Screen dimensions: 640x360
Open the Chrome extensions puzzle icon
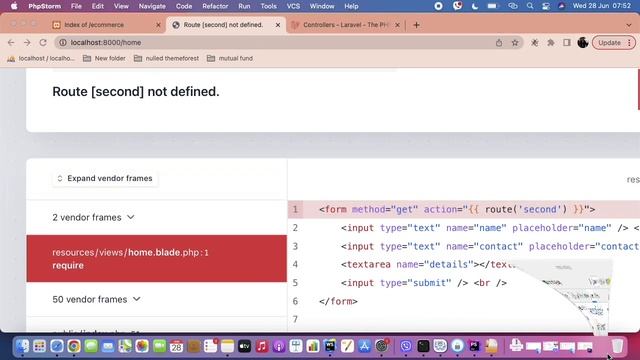tap(551, 42)
